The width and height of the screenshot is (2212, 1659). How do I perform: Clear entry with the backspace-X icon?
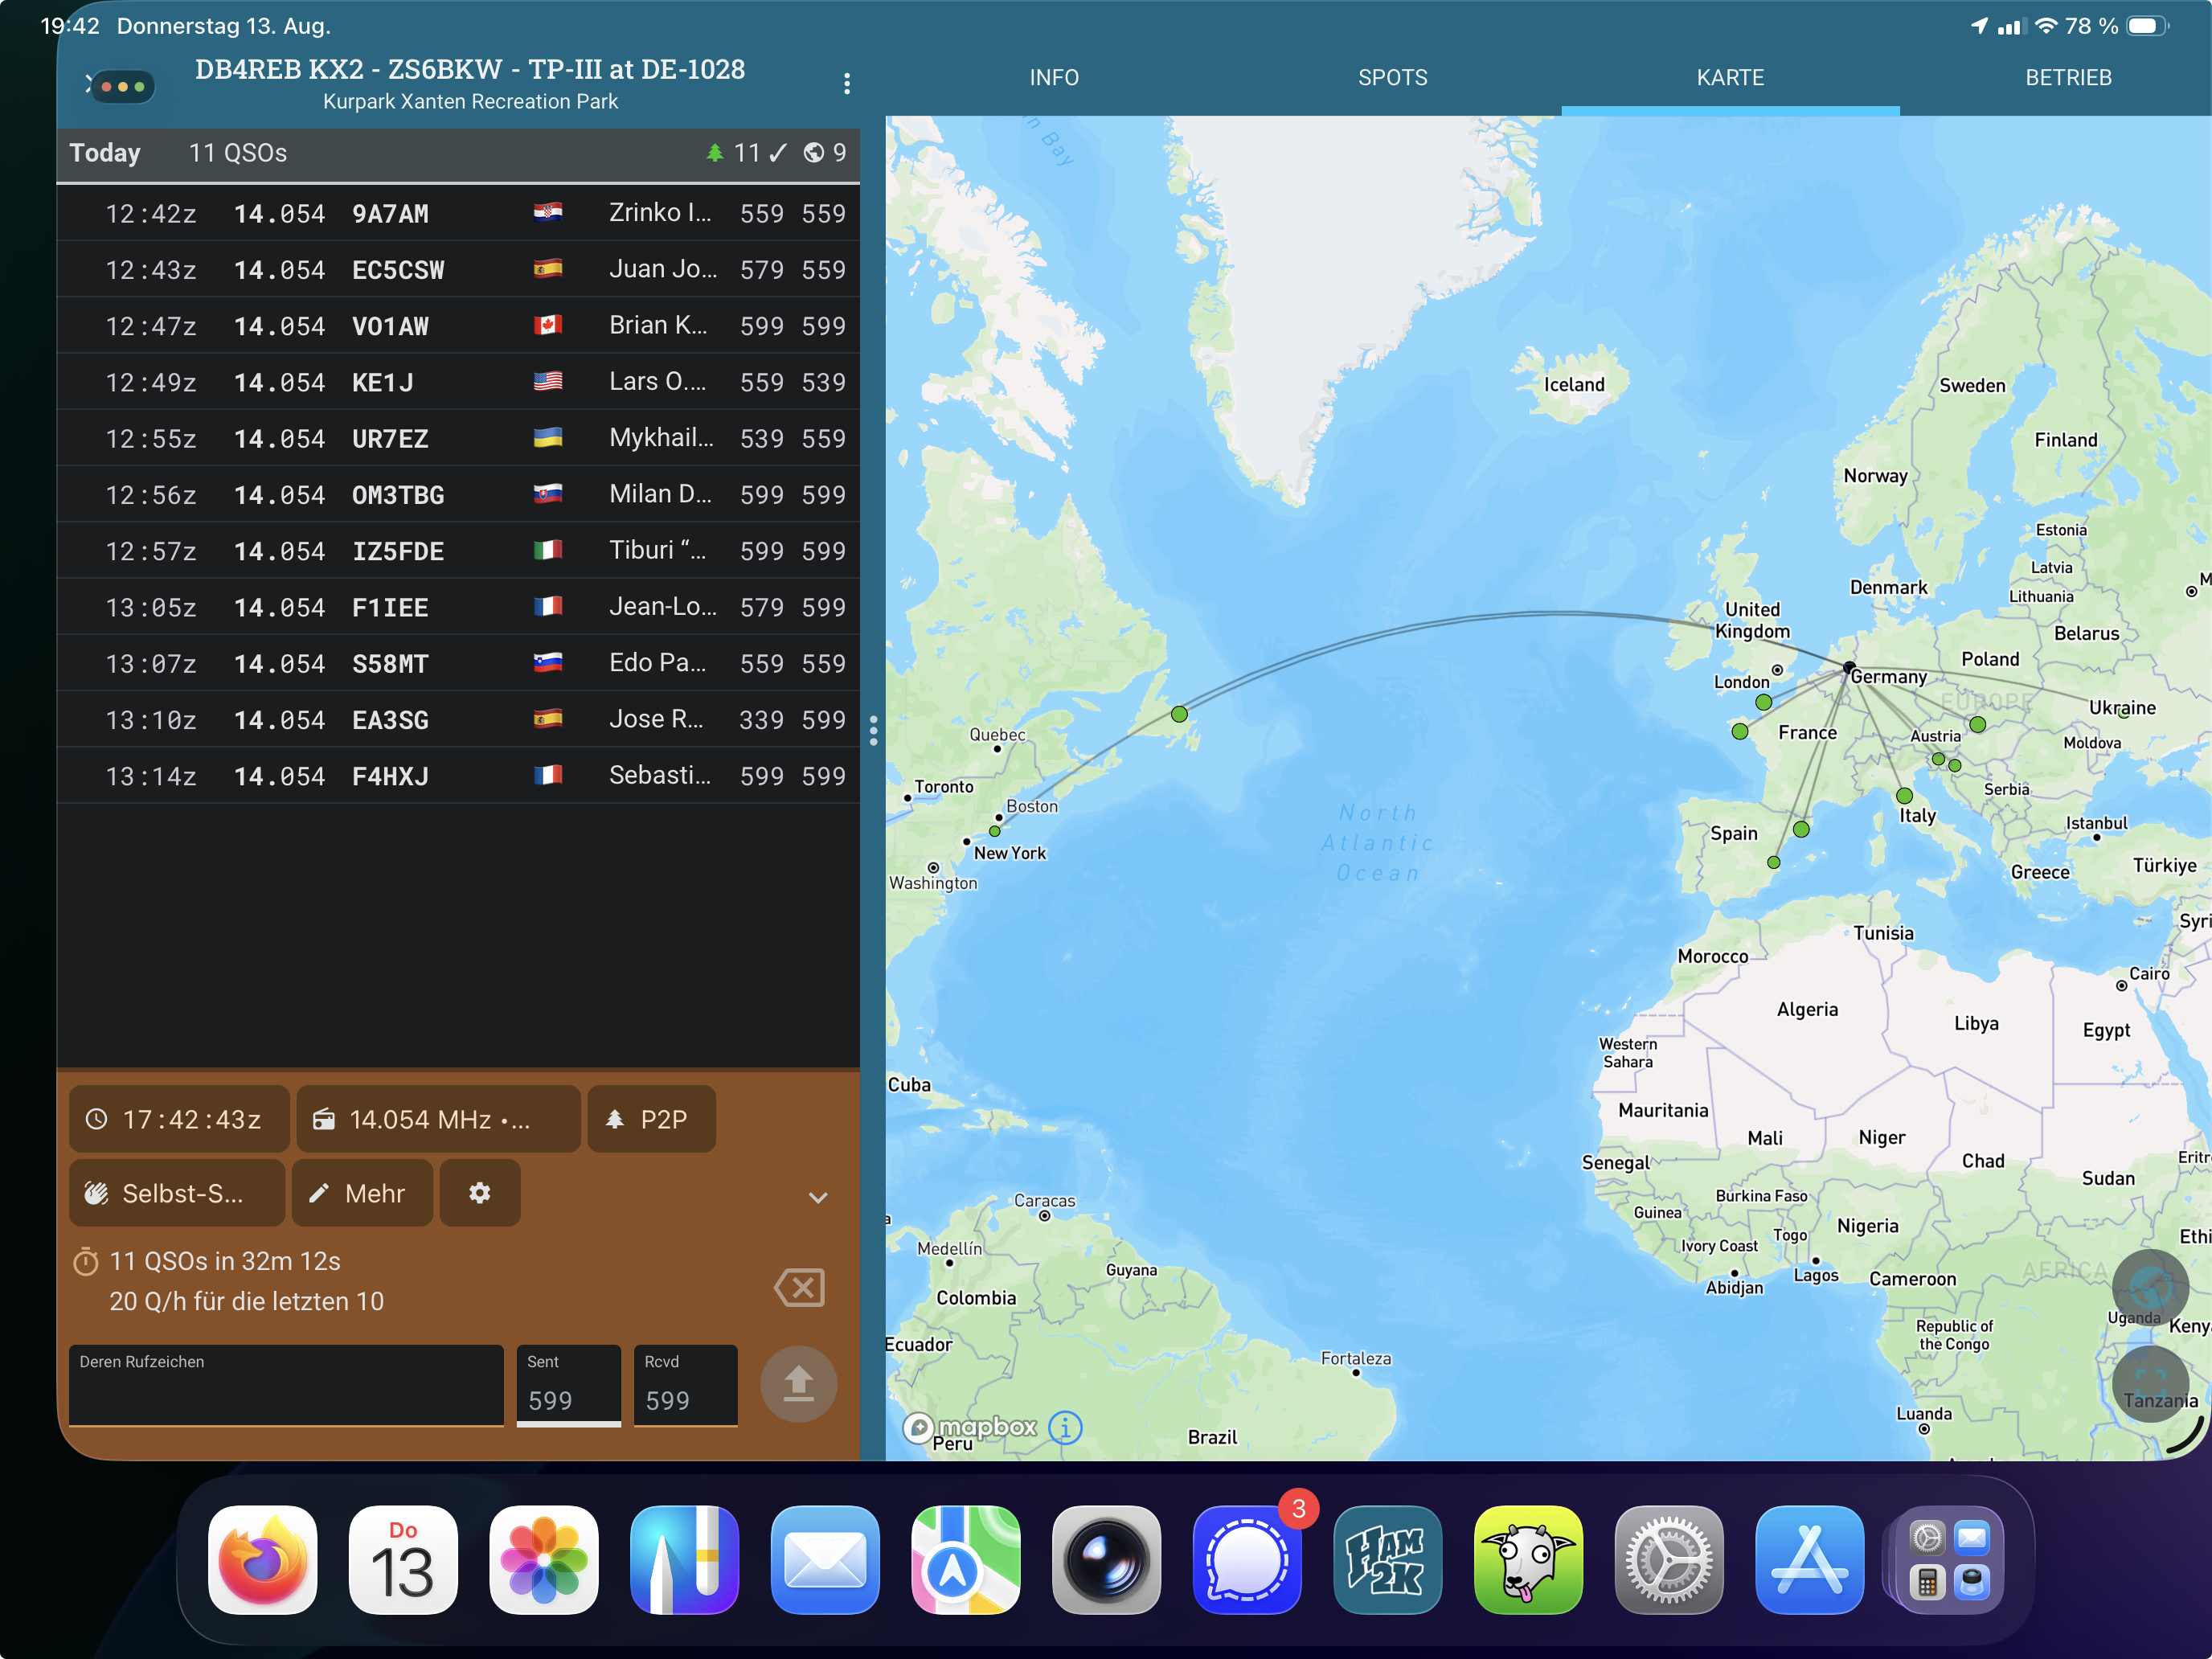tap(799, 1287)
